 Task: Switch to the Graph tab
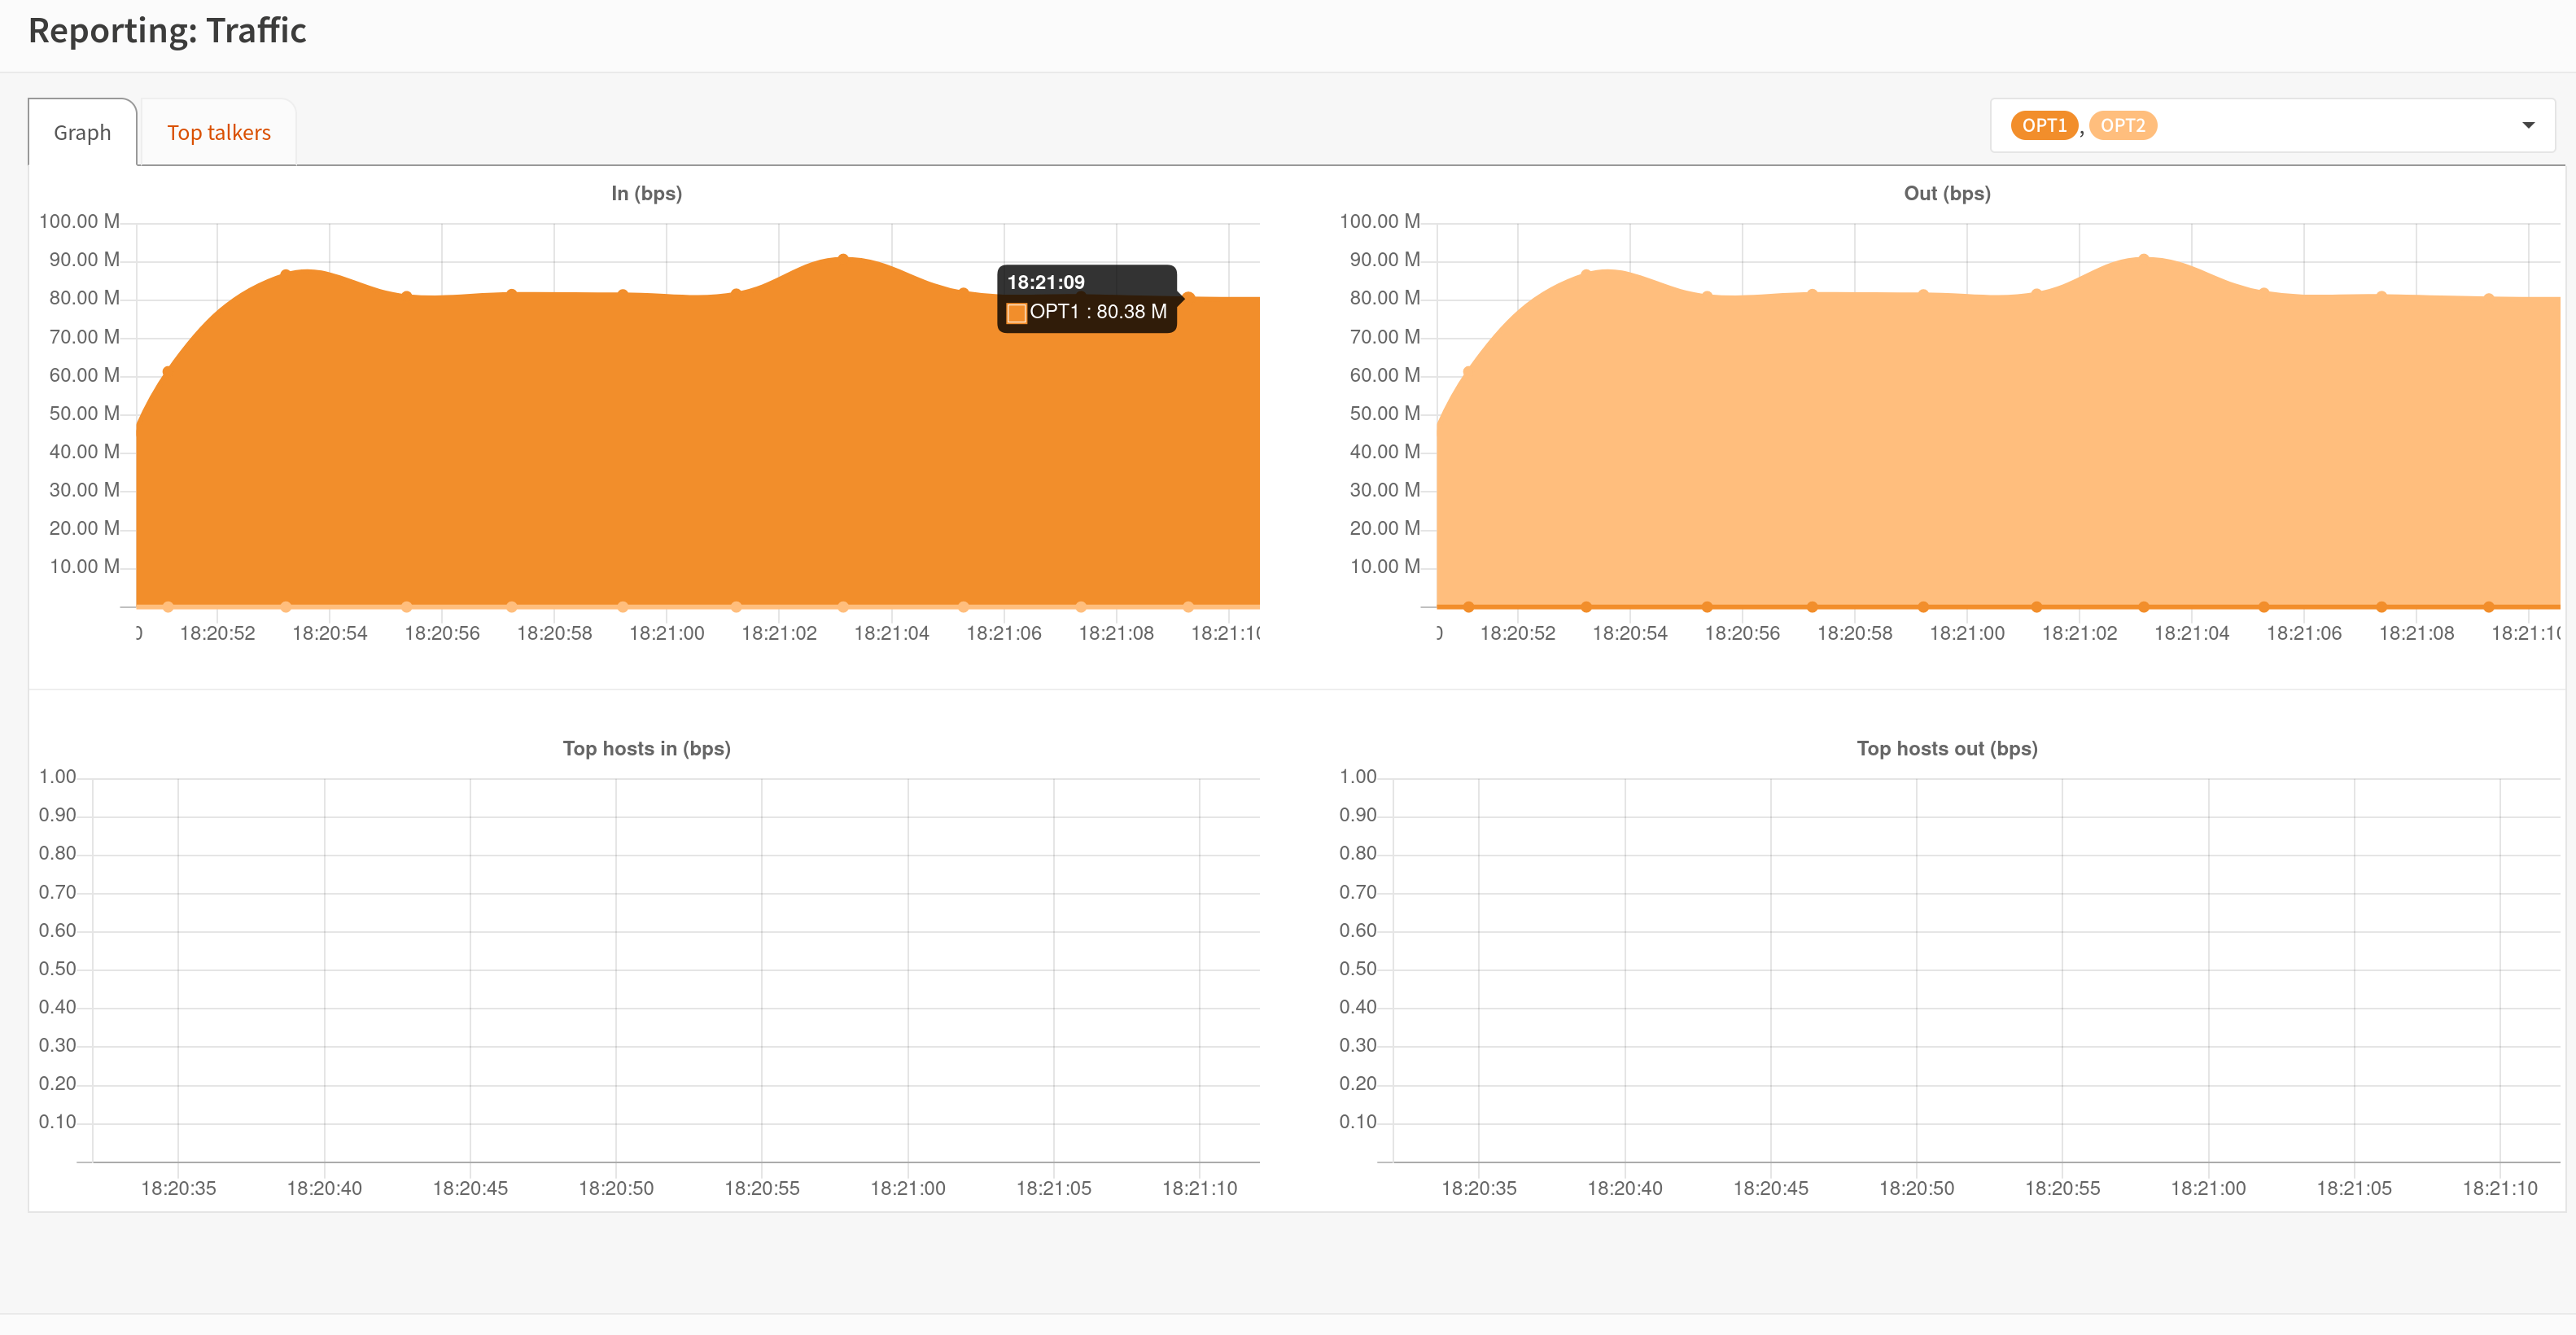(x=82, y=132)
